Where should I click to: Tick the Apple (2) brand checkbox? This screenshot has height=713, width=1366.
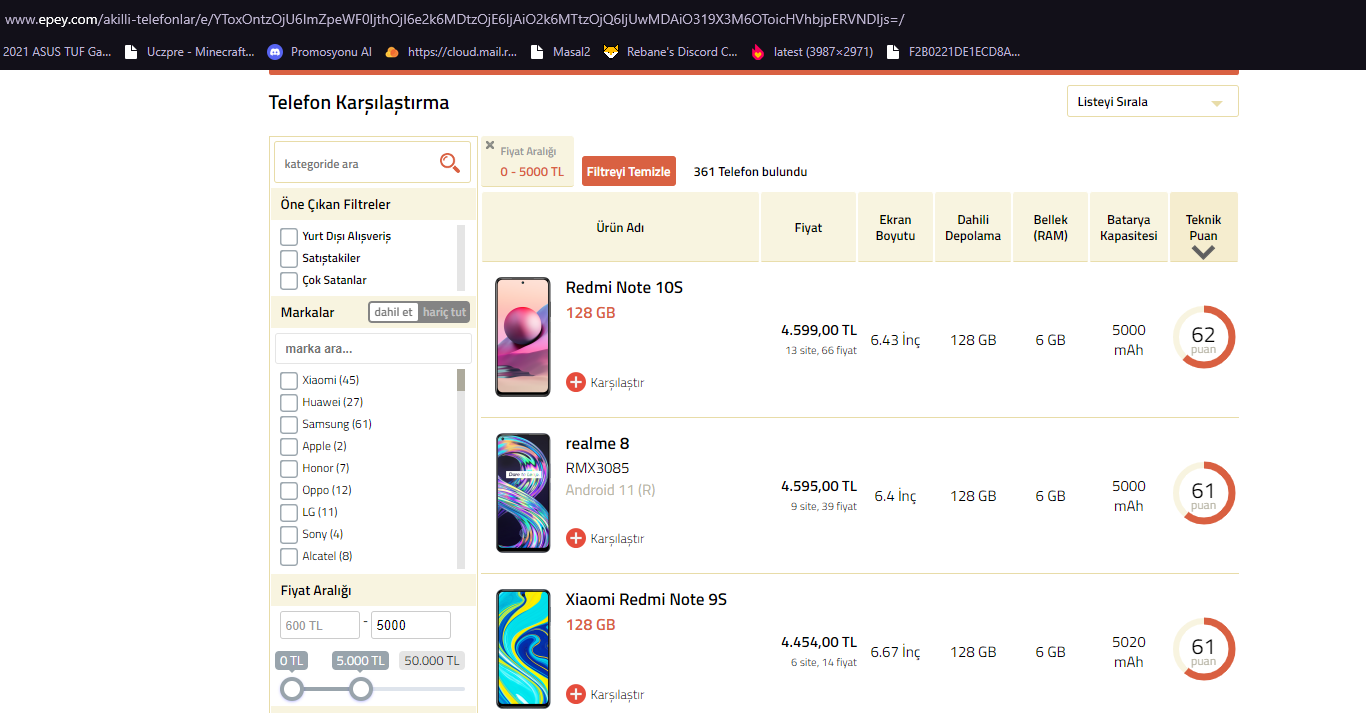click(x=289, y=447)
